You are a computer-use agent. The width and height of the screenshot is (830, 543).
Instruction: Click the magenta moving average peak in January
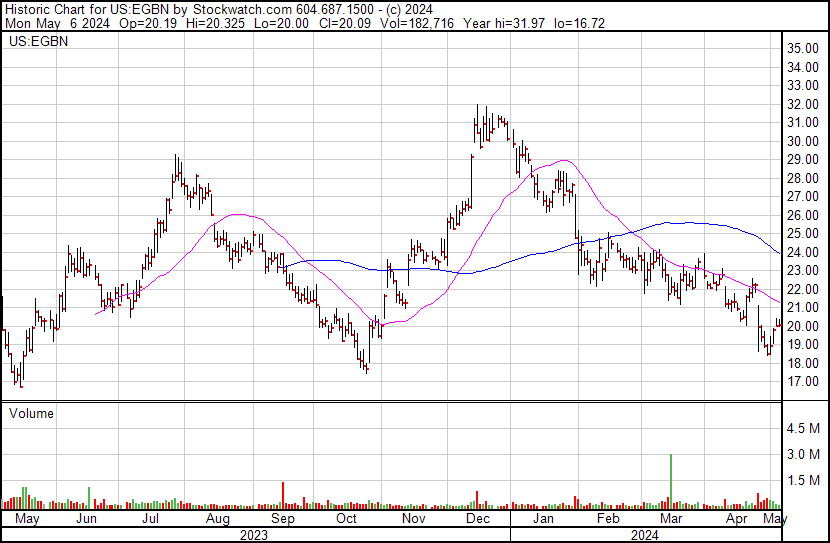(565, 160)
